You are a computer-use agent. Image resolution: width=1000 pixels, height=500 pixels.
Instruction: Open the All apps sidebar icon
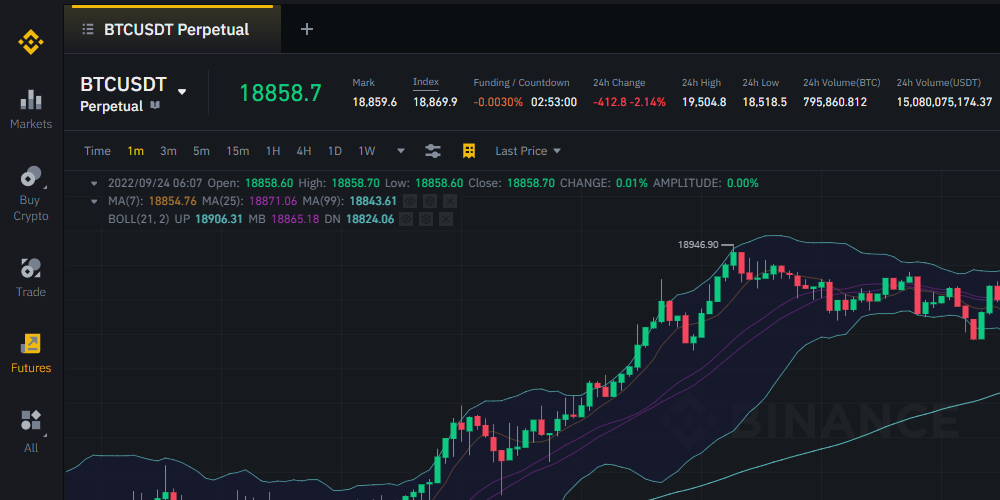[x=31, y=432]
